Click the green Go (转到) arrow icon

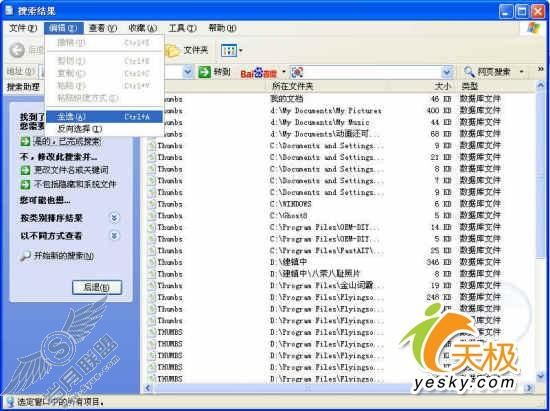tap(204, 72)
